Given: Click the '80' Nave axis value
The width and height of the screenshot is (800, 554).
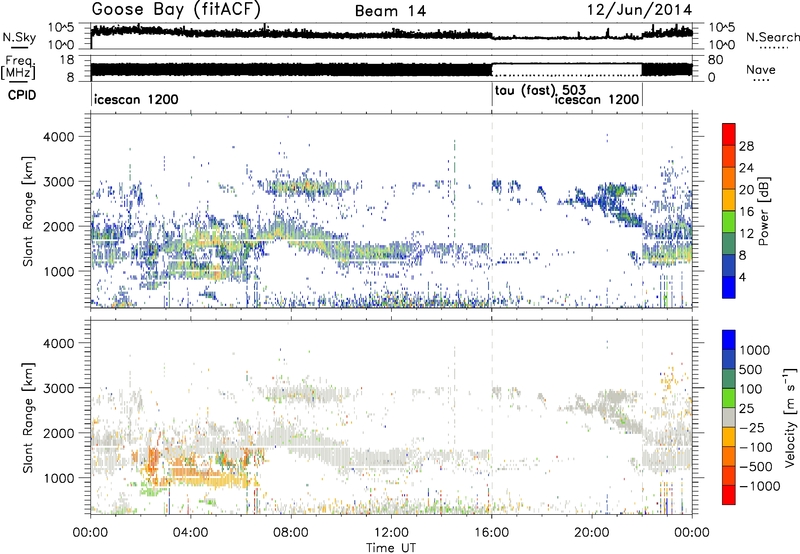Looking at the screenshot, I should 715,60.
